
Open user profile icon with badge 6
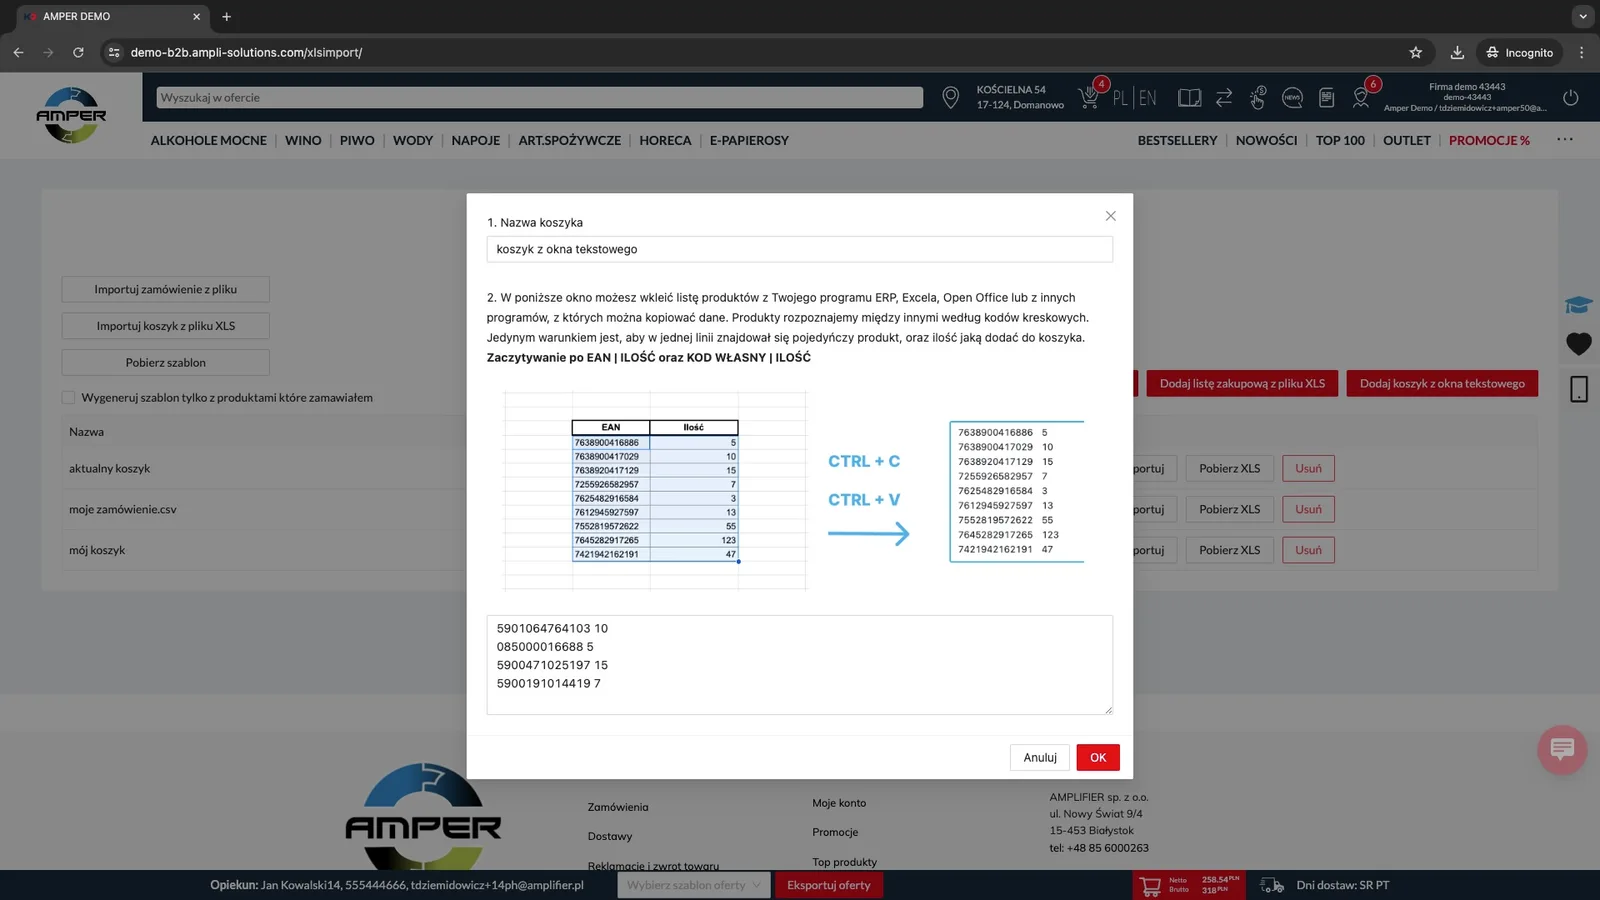click(1361, 97)
